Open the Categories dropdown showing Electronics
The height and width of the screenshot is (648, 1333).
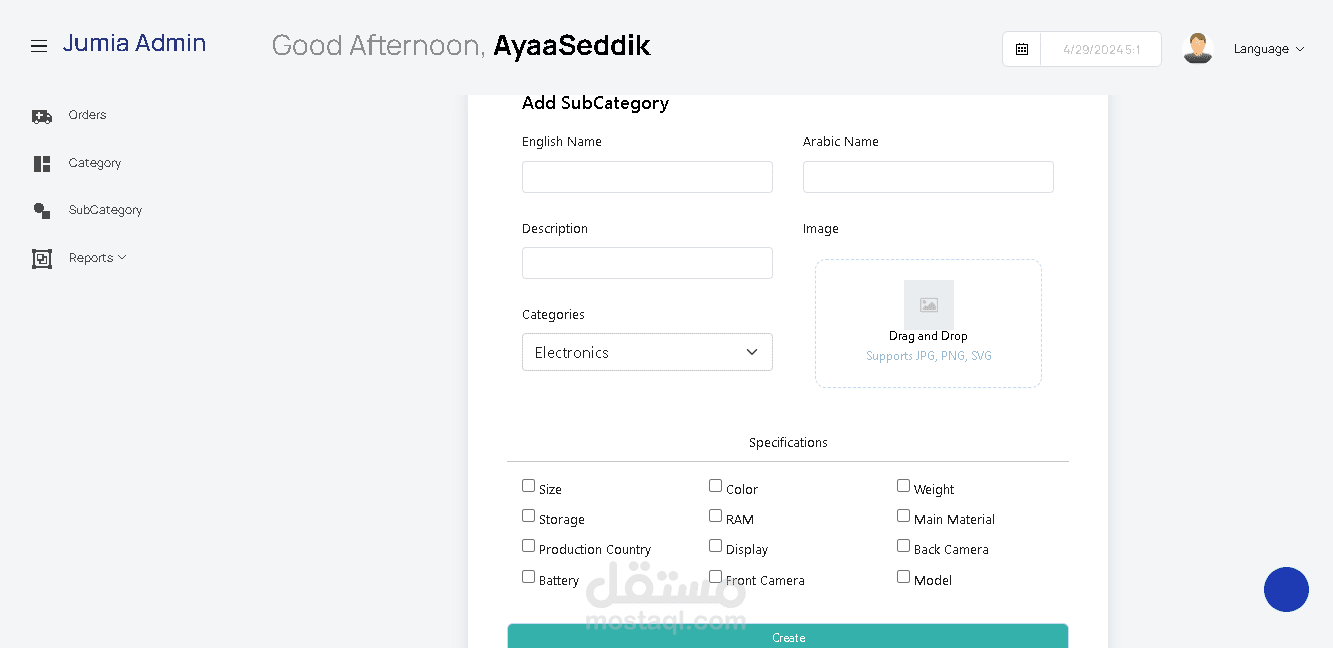click(647, 352)
